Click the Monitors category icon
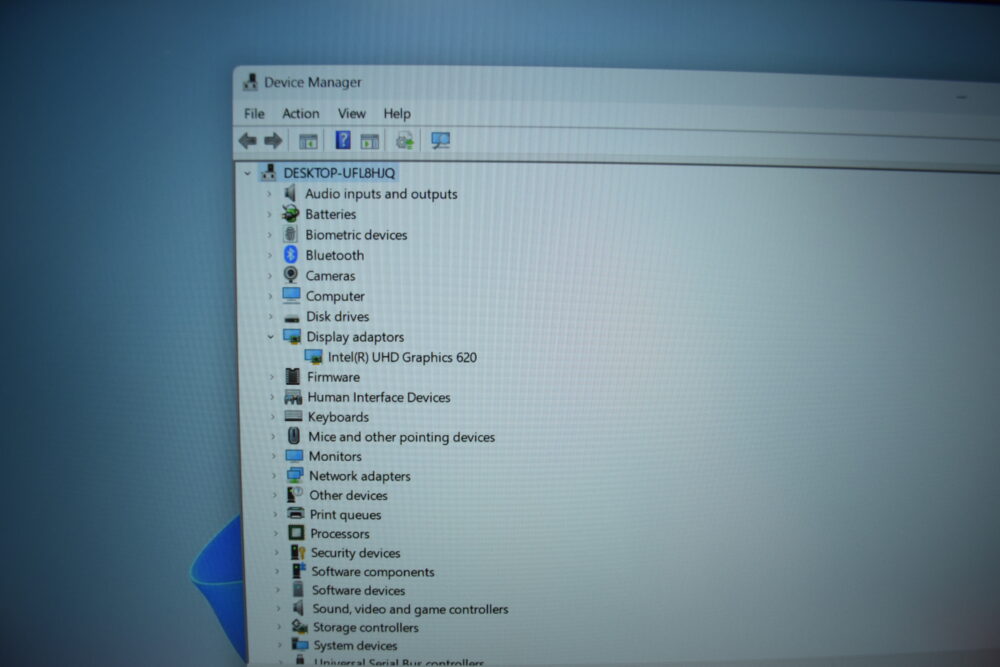 pos(294,456)
